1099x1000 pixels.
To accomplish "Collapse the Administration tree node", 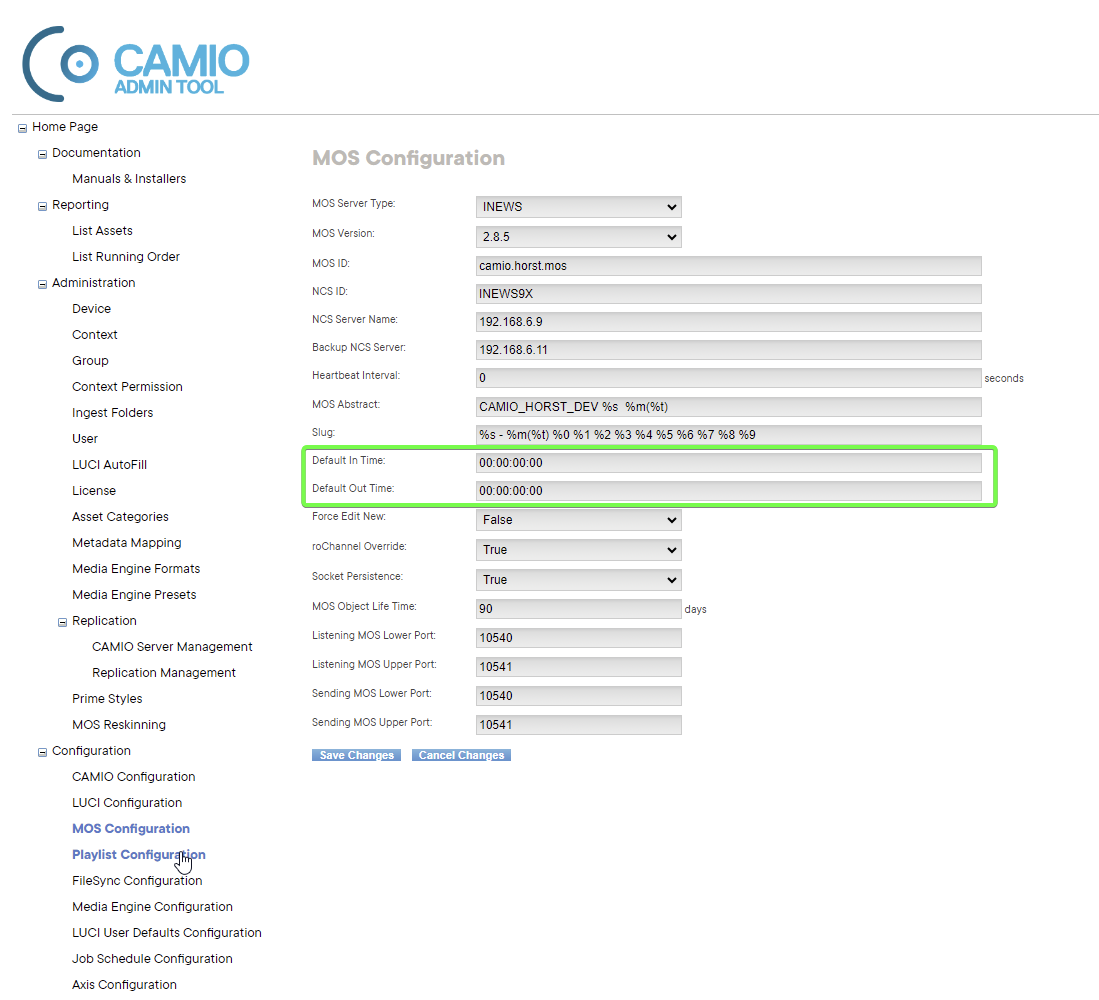I will [x=43, y=284].
